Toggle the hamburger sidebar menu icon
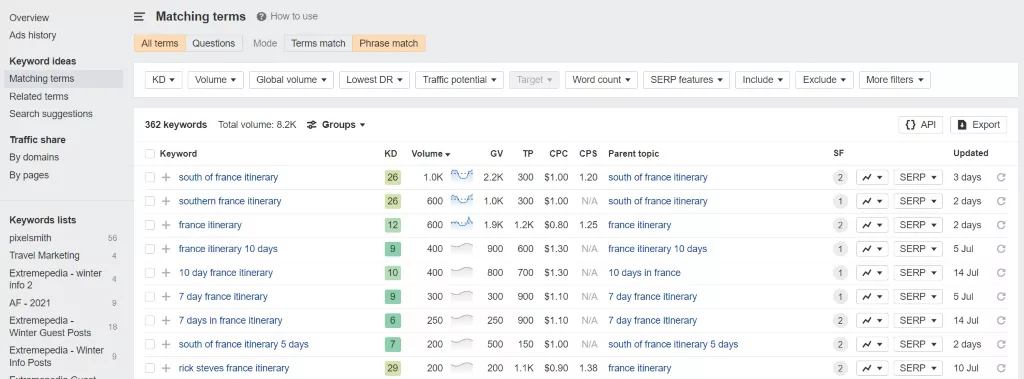Image resolution: width=1024 pixels, height=379 pixels. click(139, 16)
